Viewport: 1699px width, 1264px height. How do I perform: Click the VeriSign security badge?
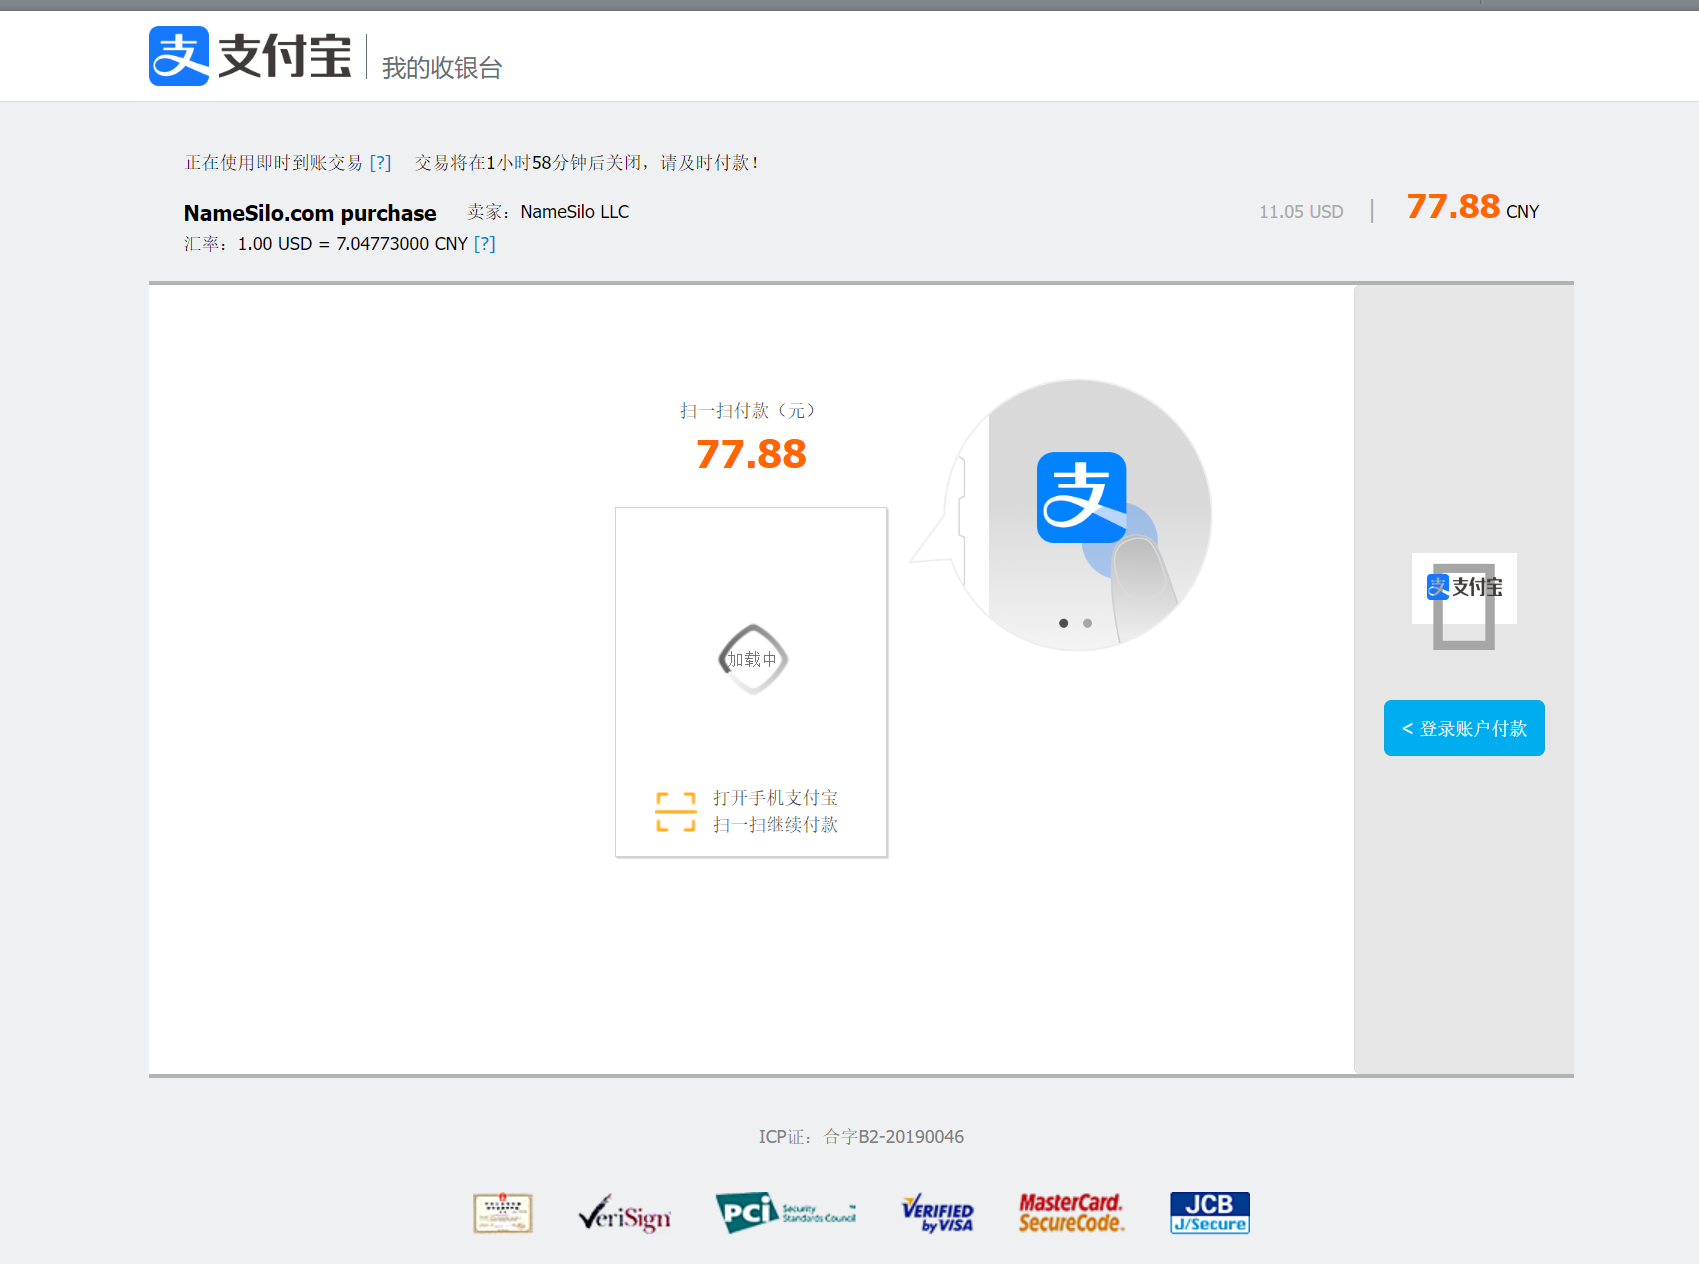point(624,1214)
